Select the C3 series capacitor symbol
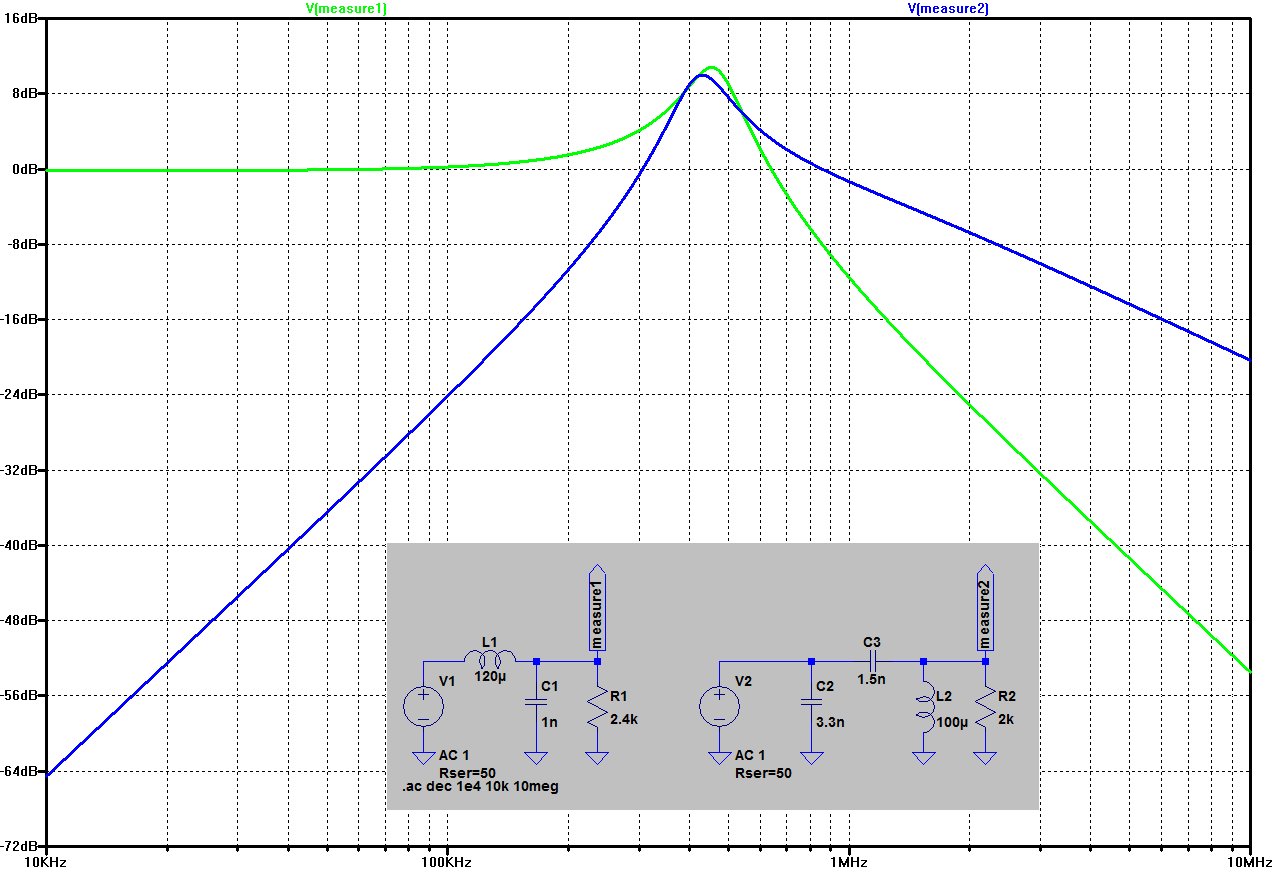 pos(871,661)
